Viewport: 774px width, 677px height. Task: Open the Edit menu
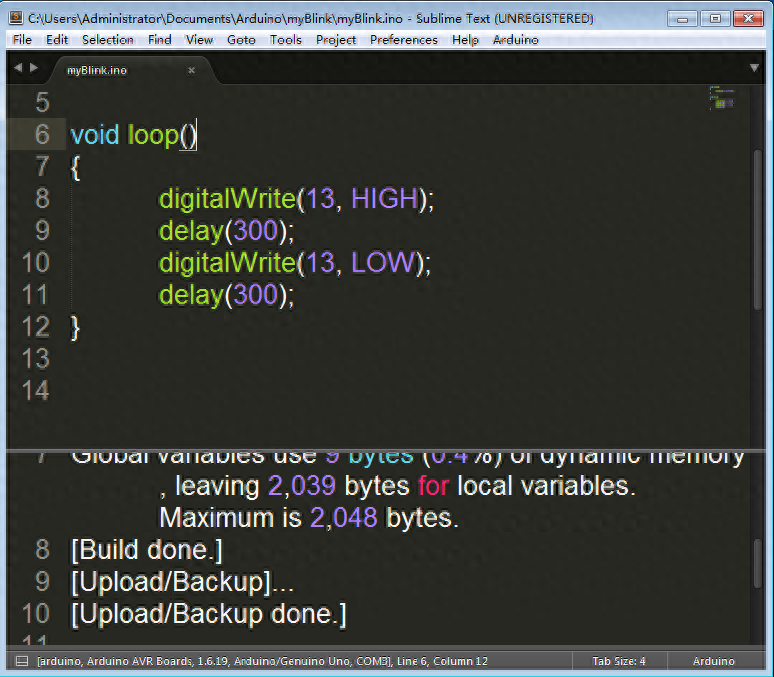[57, 40]
